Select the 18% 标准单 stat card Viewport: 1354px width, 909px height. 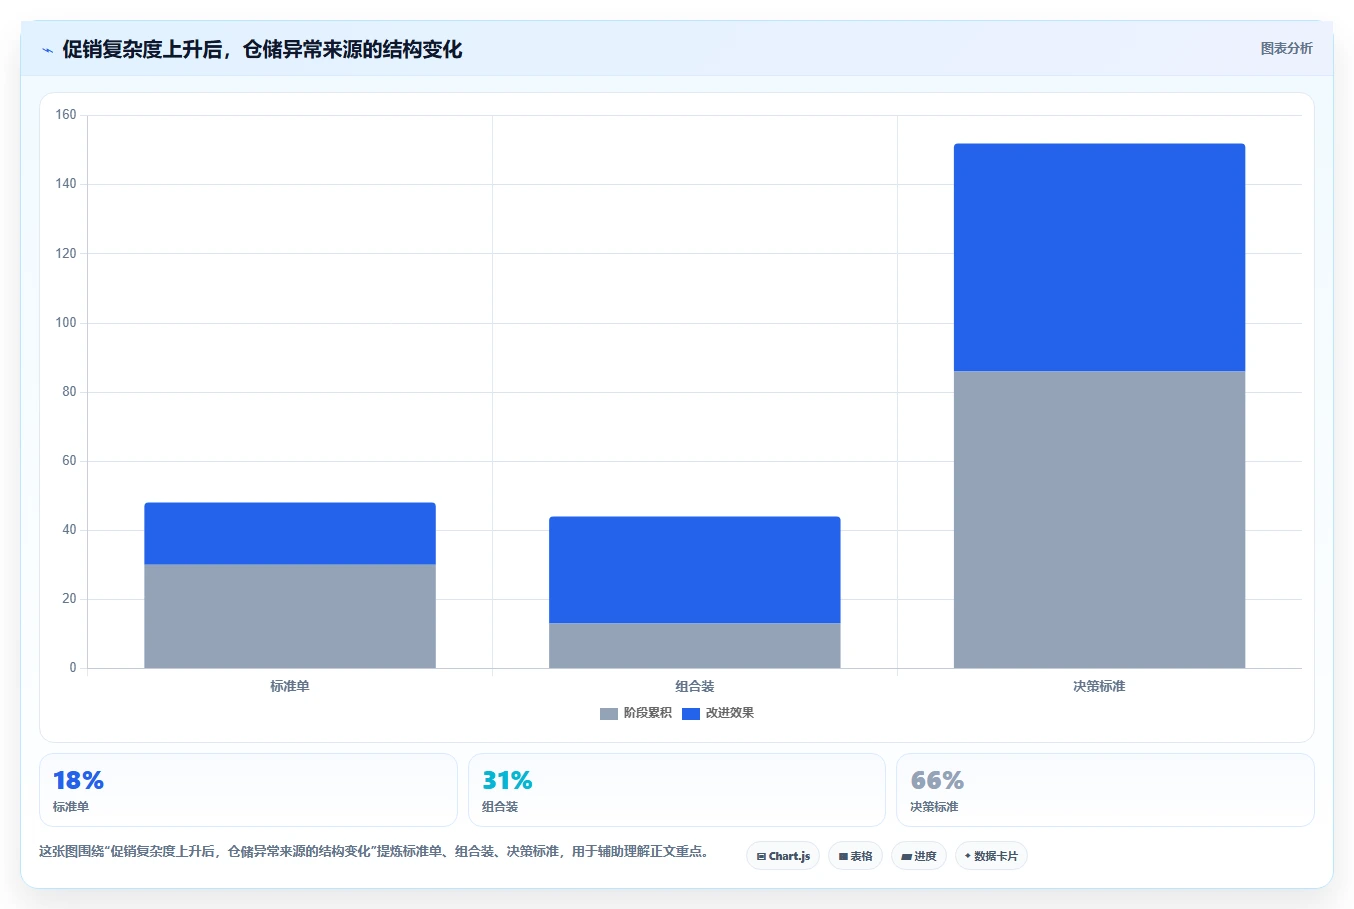(x=248, y=790)
